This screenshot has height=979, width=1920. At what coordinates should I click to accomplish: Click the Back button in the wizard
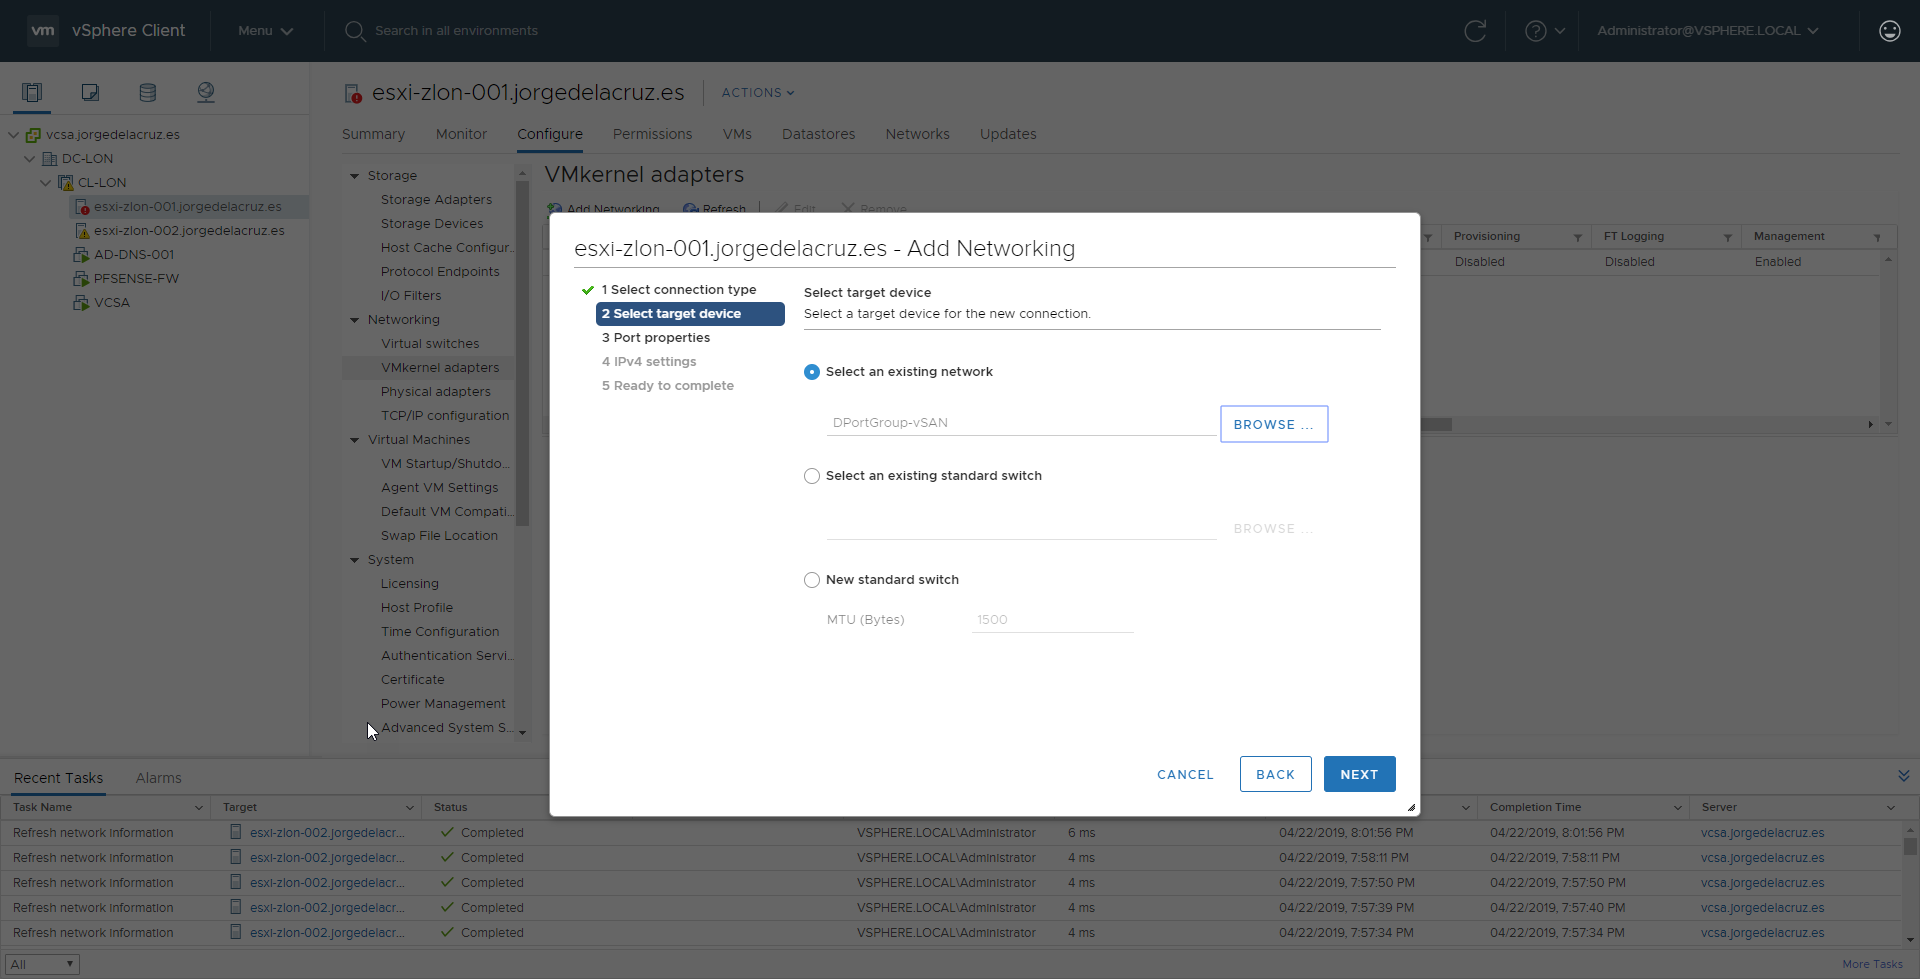1275,774
